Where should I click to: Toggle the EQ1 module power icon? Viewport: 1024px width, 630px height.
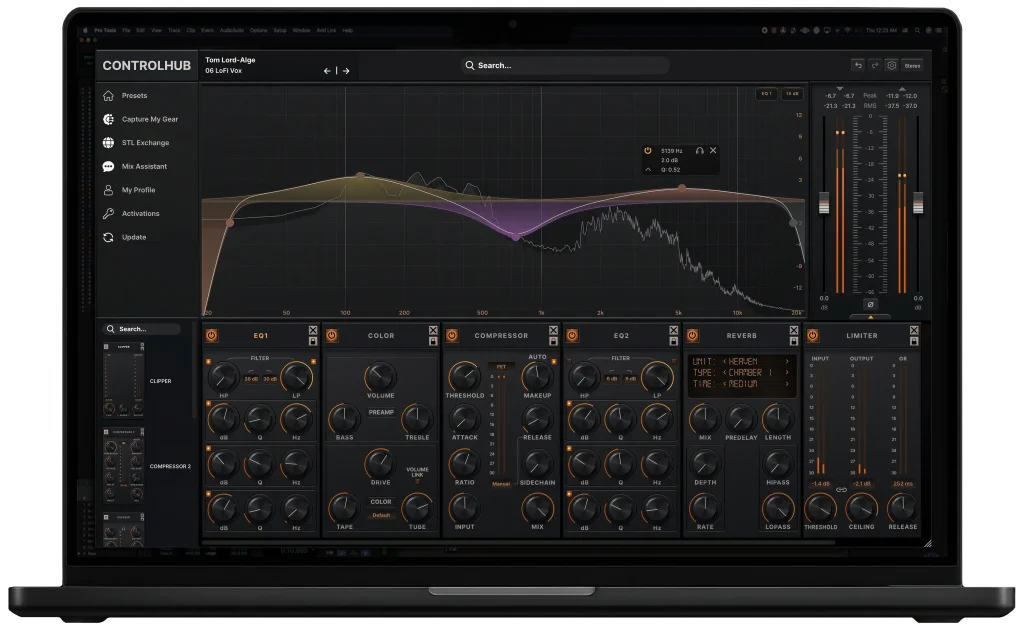213,336
